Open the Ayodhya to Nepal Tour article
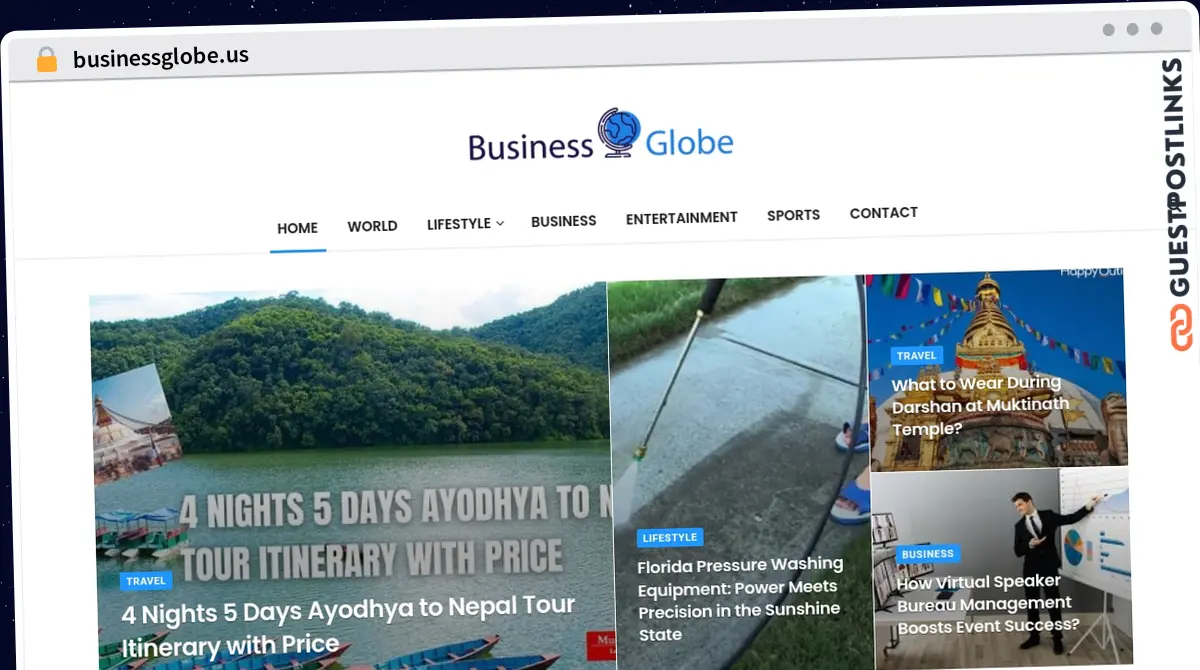Viewport: 1200px width, 670px height. tap(347, 625)
